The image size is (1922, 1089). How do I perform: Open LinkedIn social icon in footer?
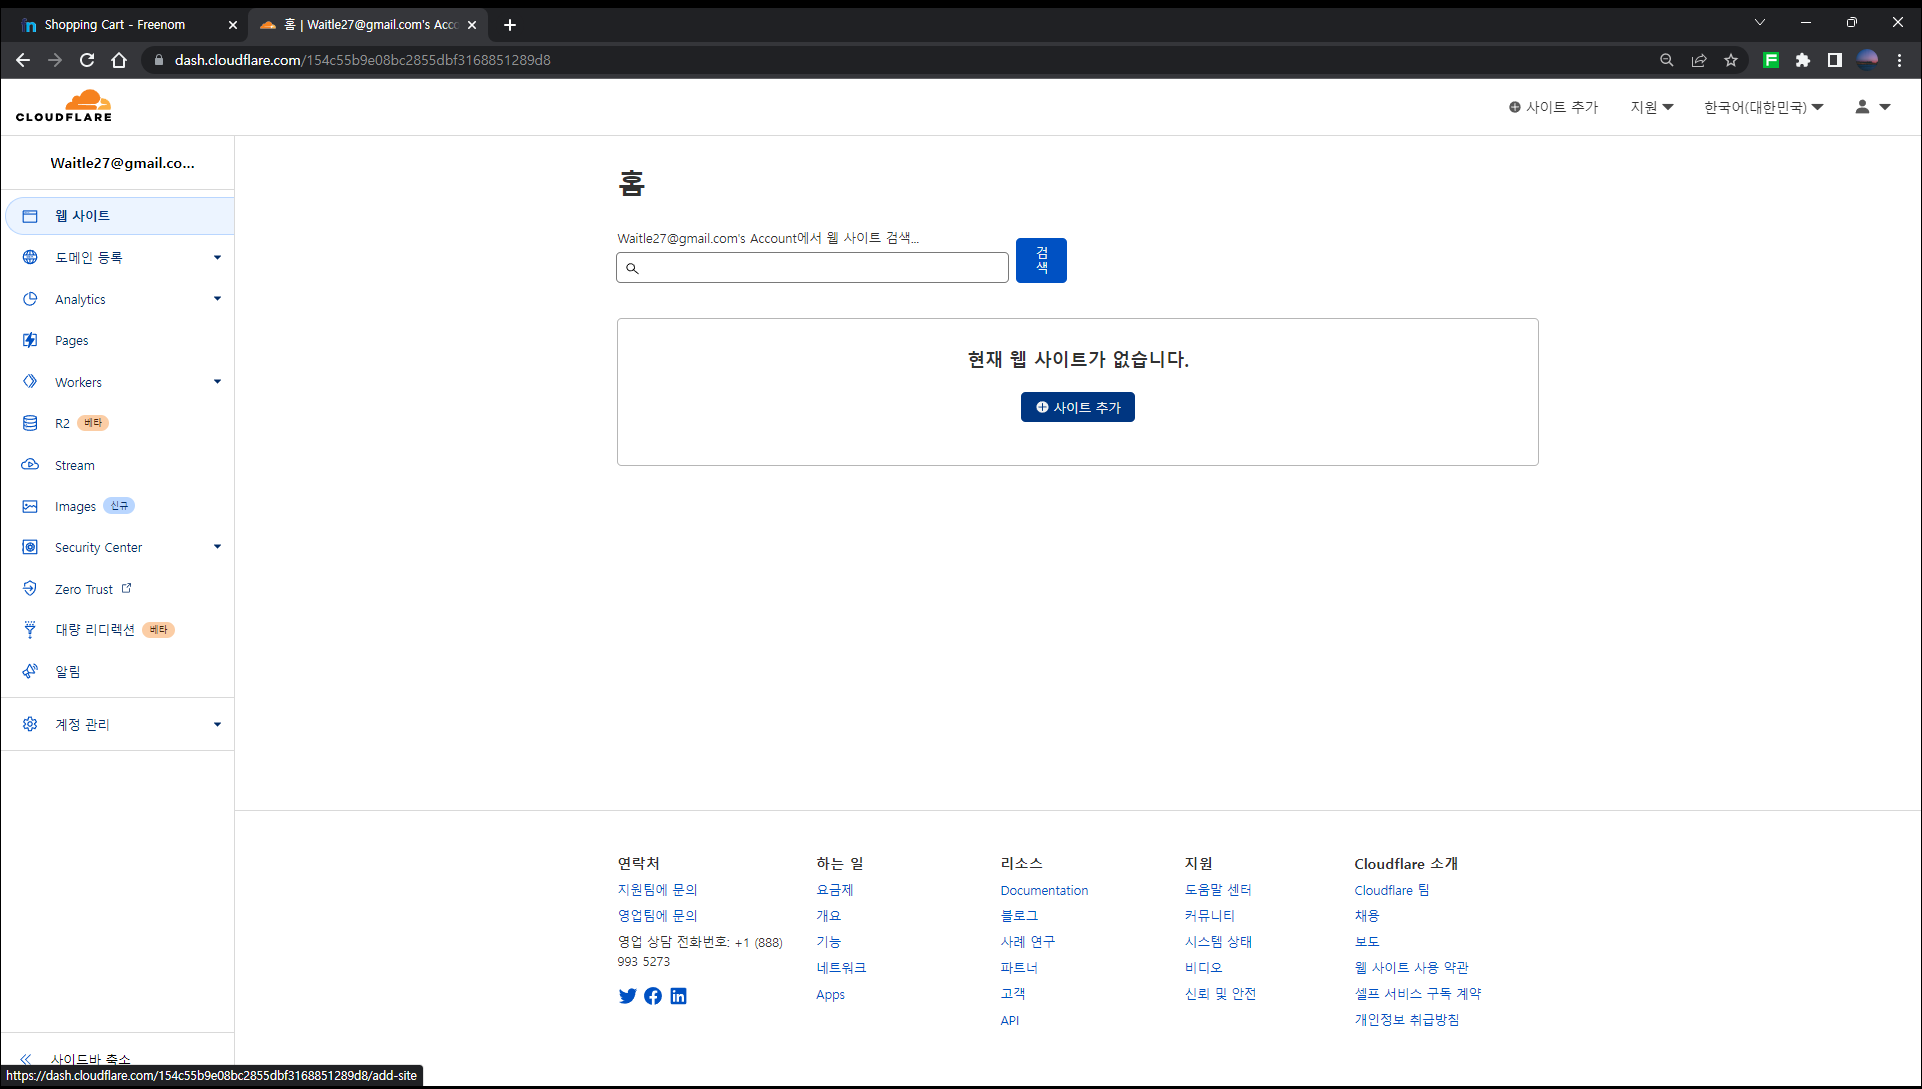point(678,996)
